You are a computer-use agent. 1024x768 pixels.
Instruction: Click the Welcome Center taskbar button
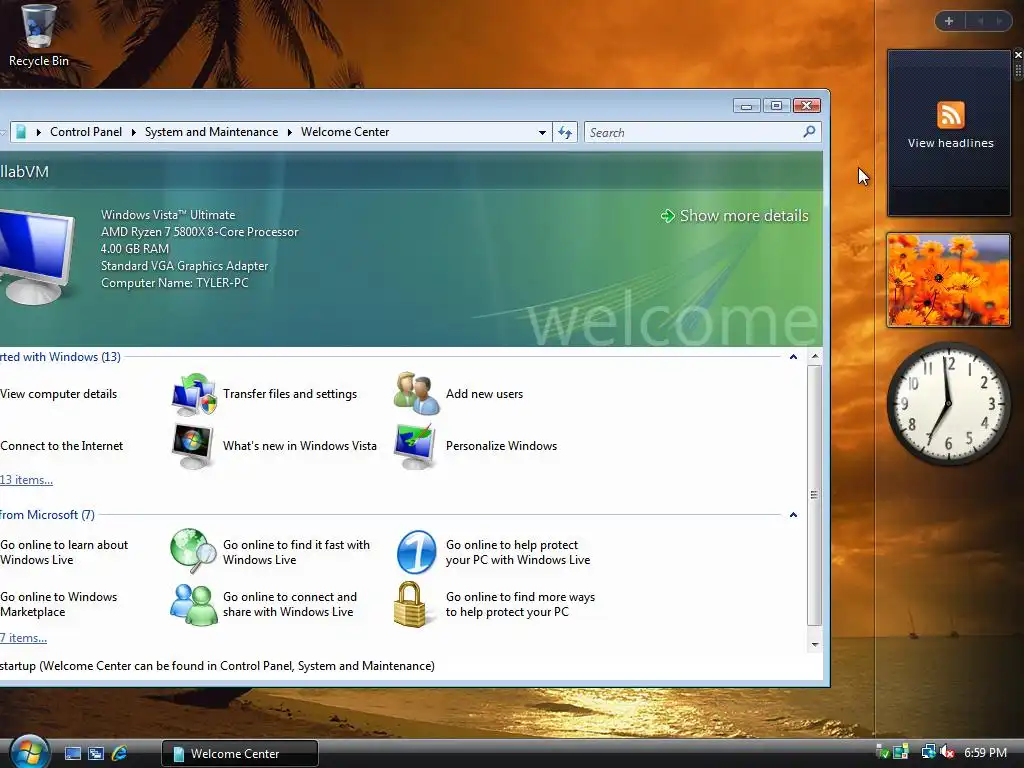point(240,754)
